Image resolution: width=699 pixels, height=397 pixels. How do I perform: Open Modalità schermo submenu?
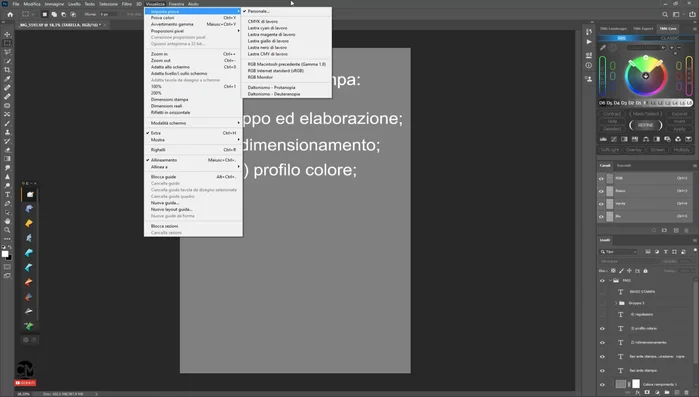point(193,123)
